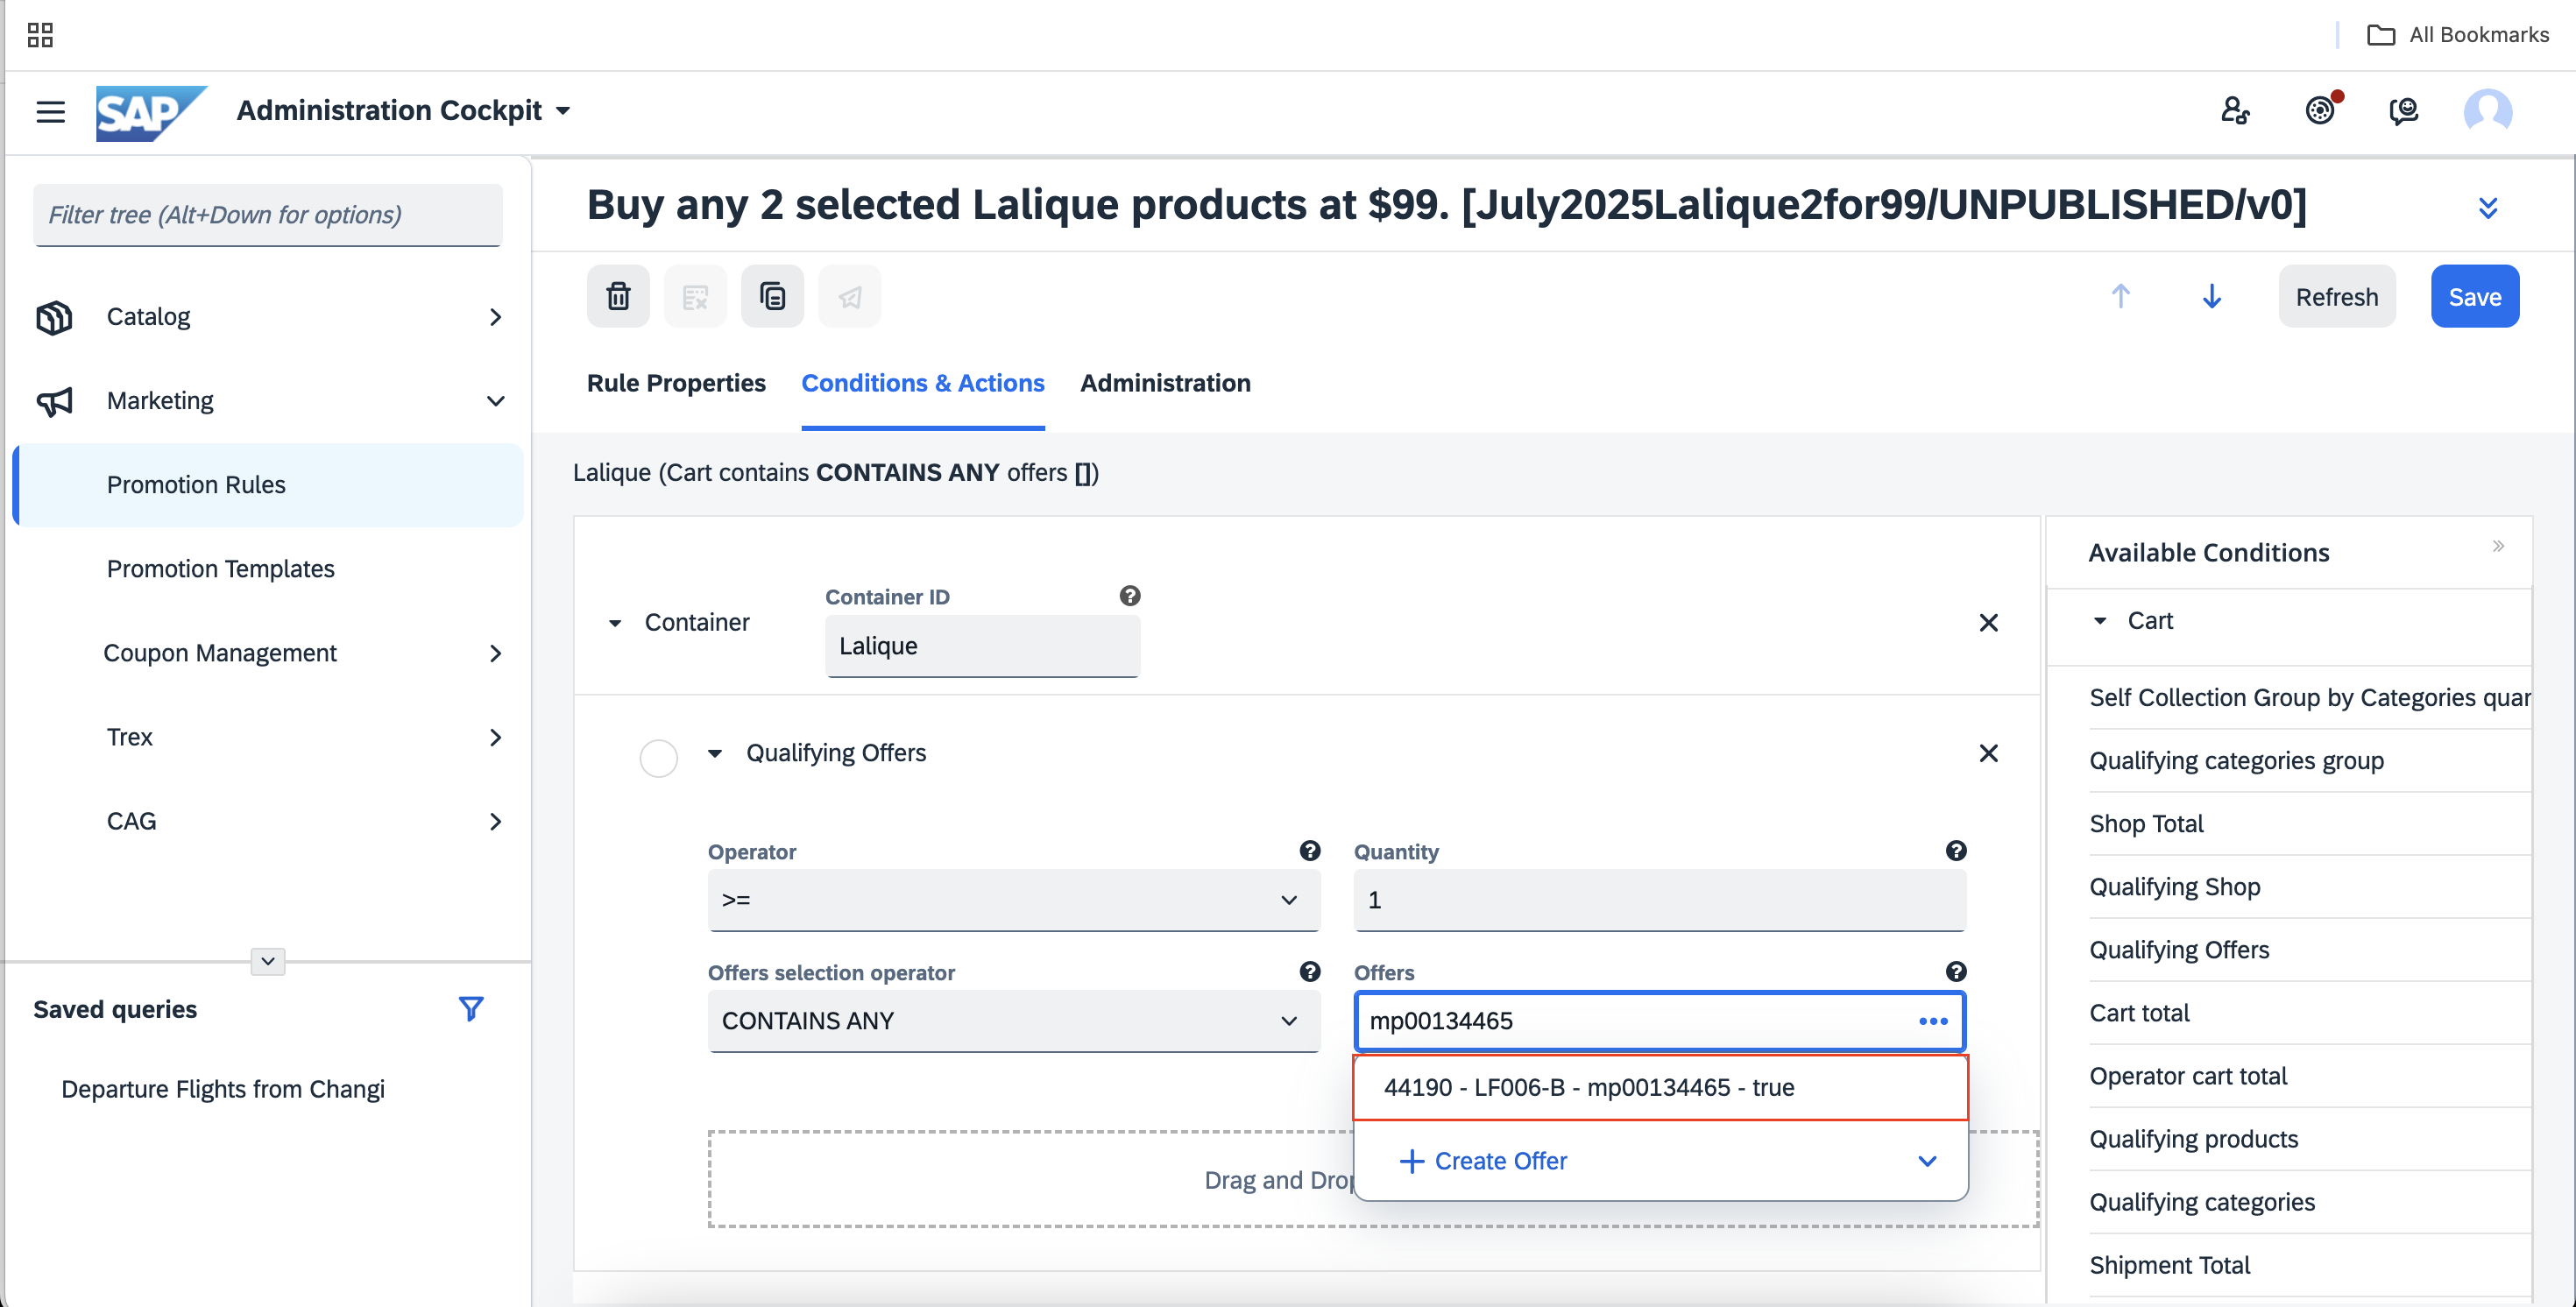Select Qualifying categories group condition
Image resolution: width=2576 pixels, height=1307 pixels.
pyautogui.click(x=2236, y=761)
